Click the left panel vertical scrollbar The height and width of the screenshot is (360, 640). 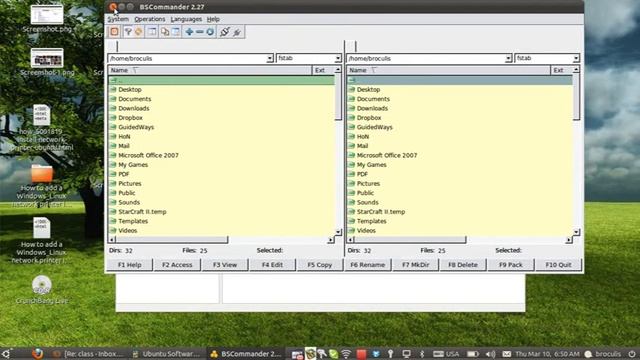click(x=338, y=97)
